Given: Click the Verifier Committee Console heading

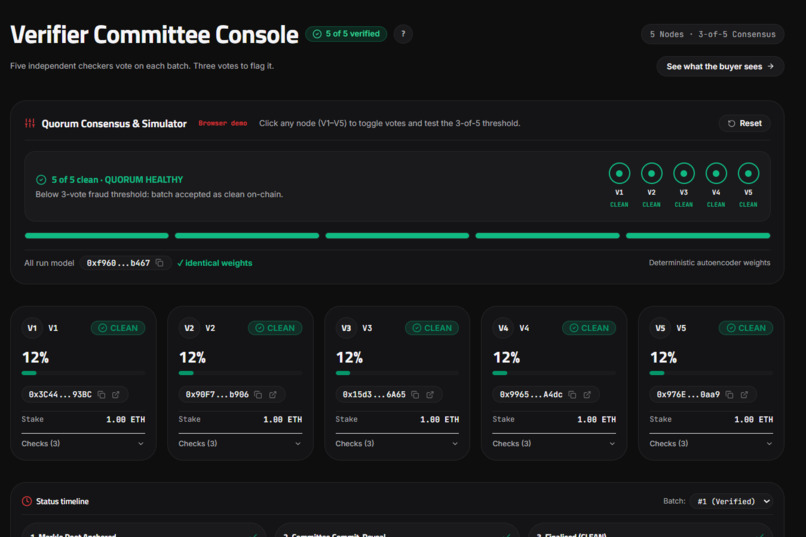Looking at the screenshot, I should pos(154,35).
